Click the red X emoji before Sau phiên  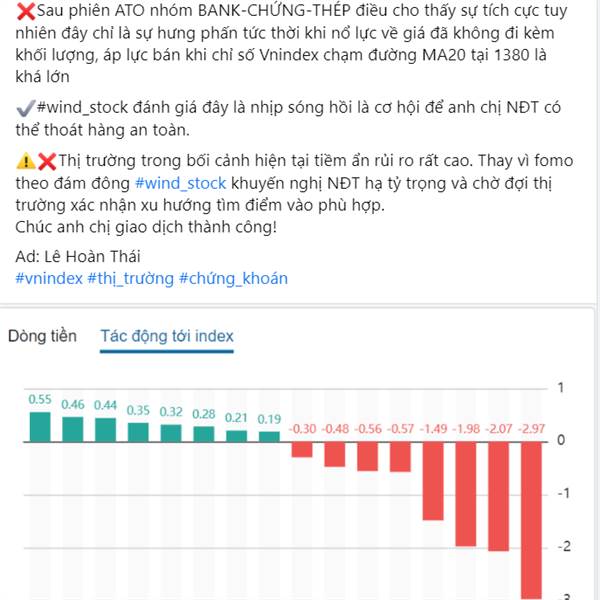tap(26, 11)
